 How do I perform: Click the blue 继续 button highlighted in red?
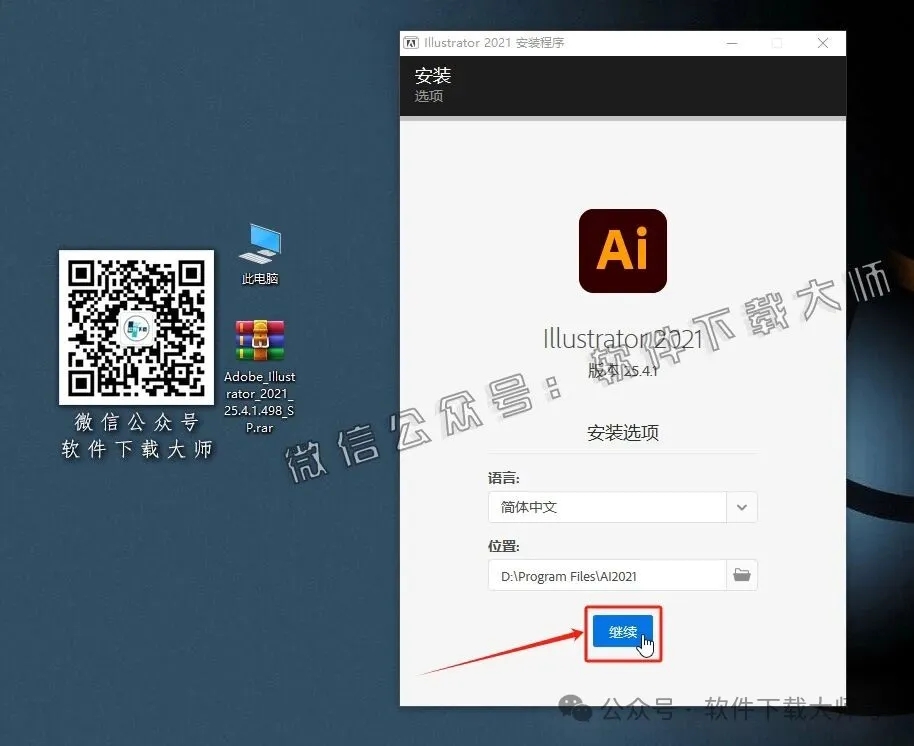622,632
